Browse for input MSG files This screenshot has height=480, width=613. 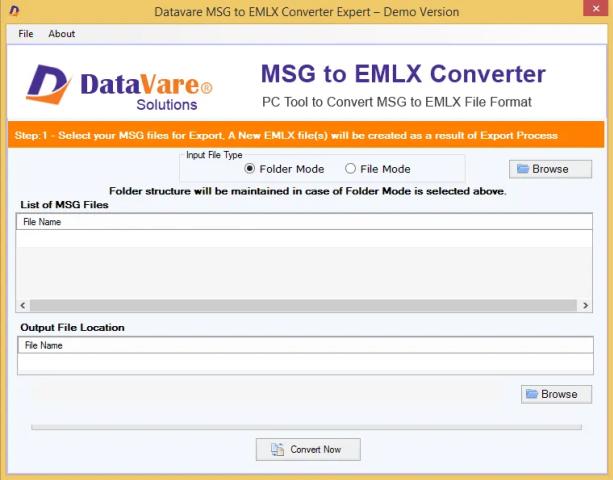[x=550, y=169]
